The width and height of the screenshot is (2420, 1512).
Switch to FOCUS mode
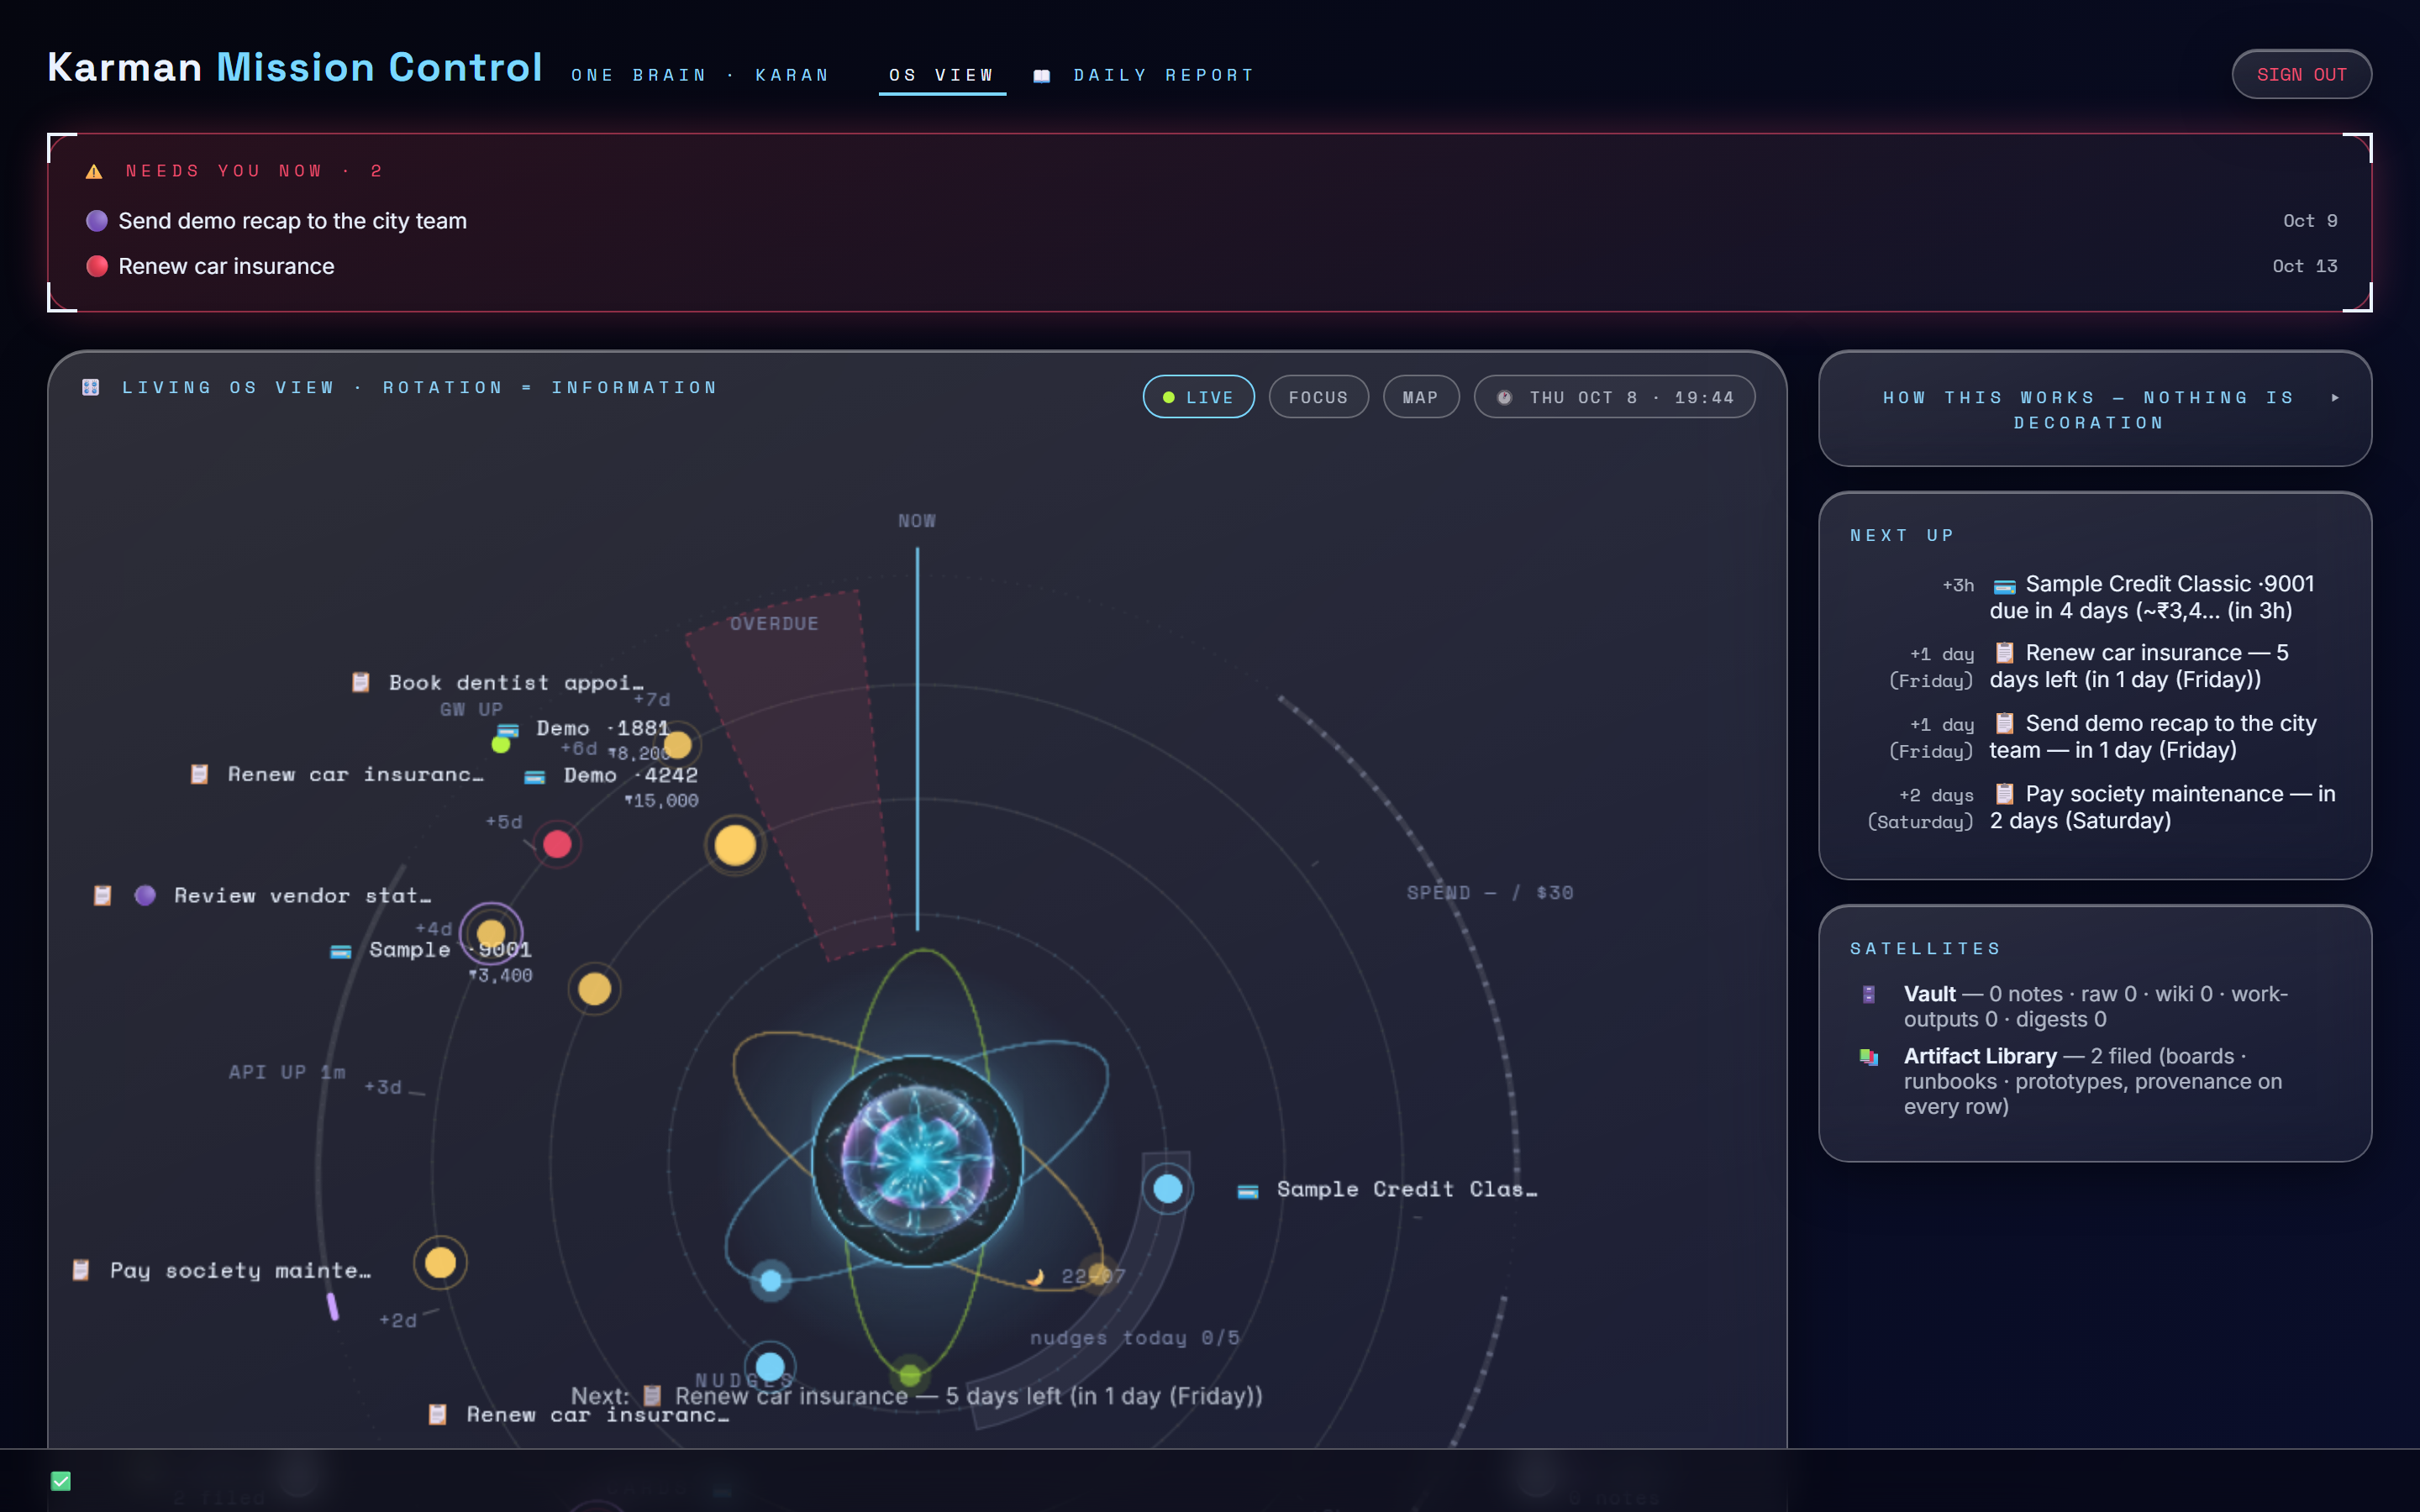(1318, 397)
